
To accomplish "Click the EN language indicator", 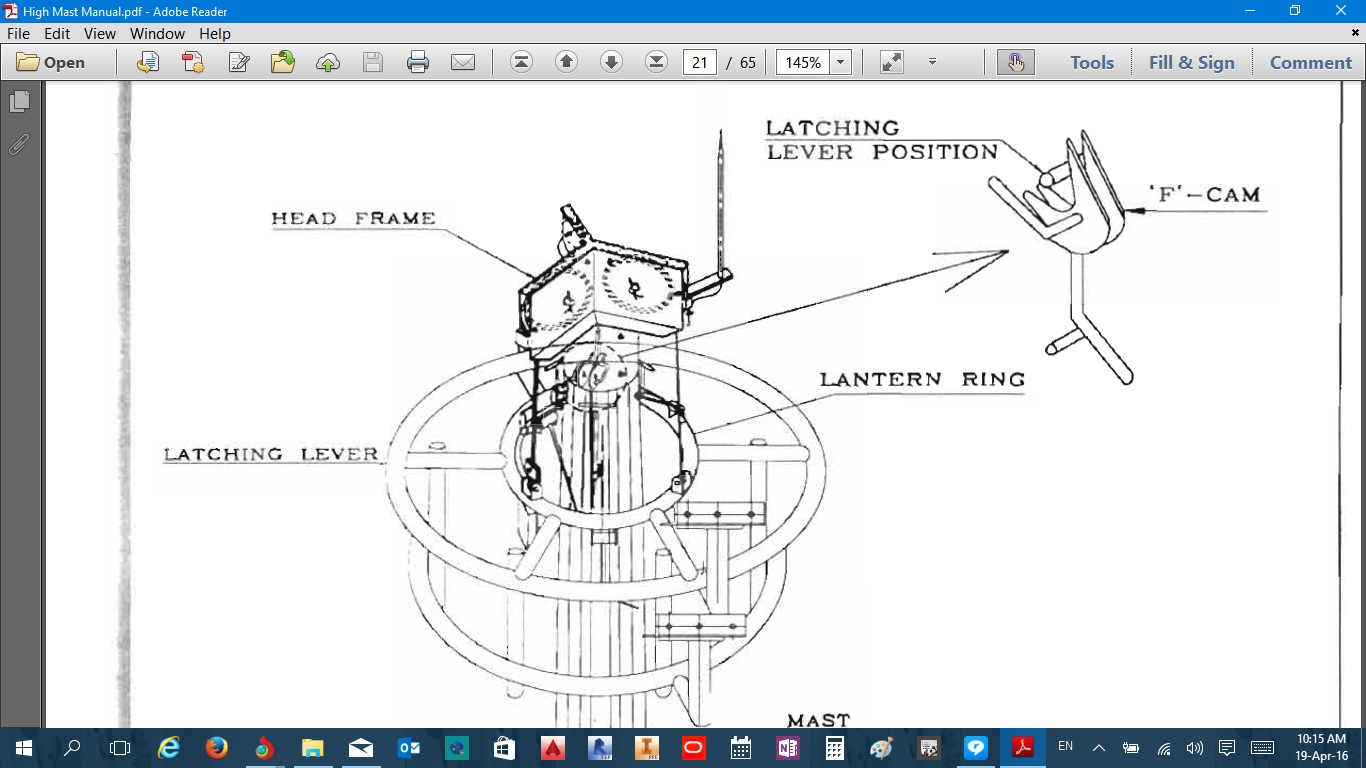I will [x=1066, y=747].
